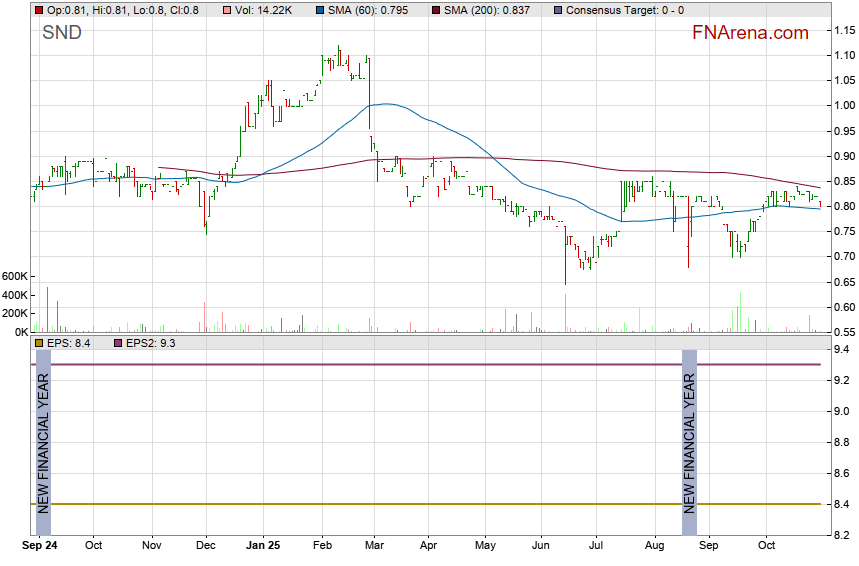Click the yellow EPS 8.4 horizontal line
This screenshot has height=566, width=859.
click(400, 504)
